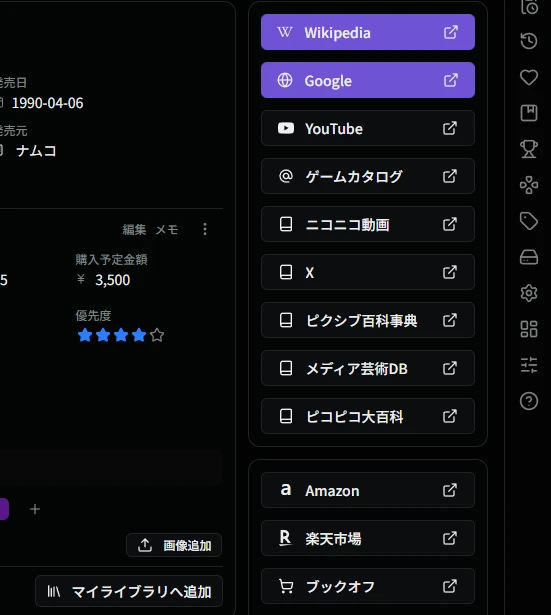The height and width of the screenshot is (615, 551).
Task: Click マイライブラリへ追加 button
Action: pos(129,591)
